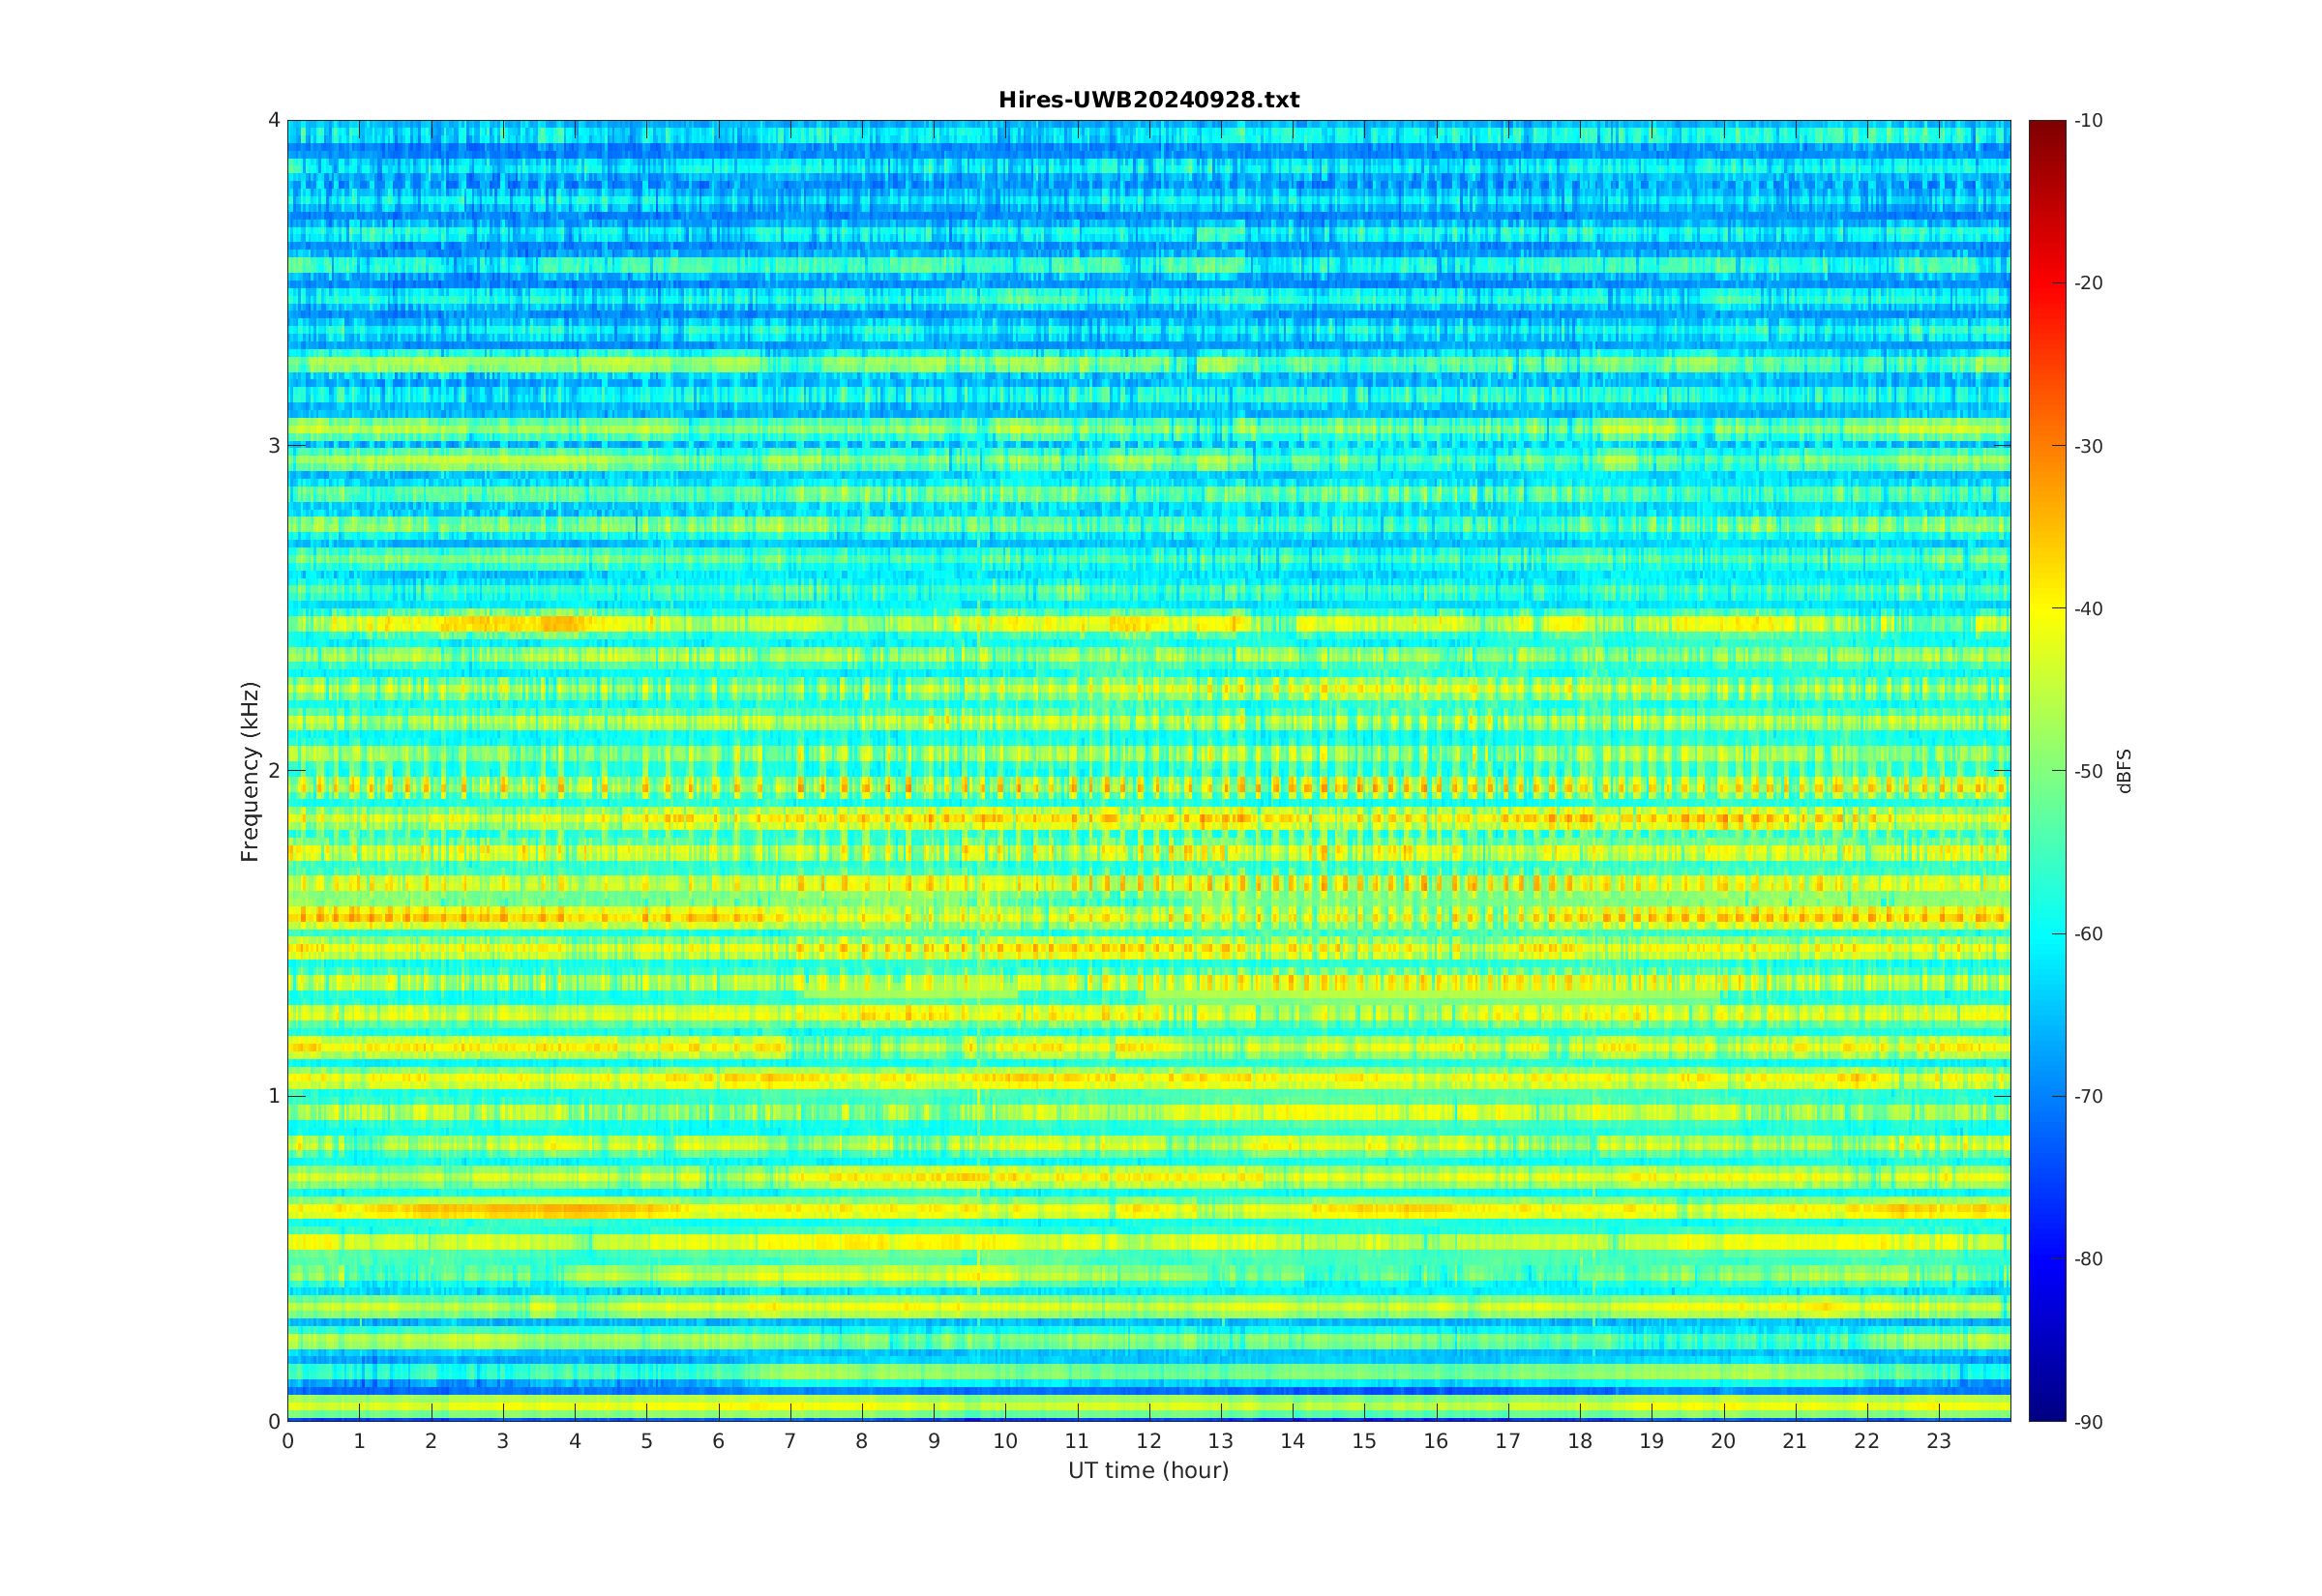Image resolution: width=2322 pixels, height=1596 pixels.
Task: Click hour 13 on the time axis
Action: (1221, 1441)
